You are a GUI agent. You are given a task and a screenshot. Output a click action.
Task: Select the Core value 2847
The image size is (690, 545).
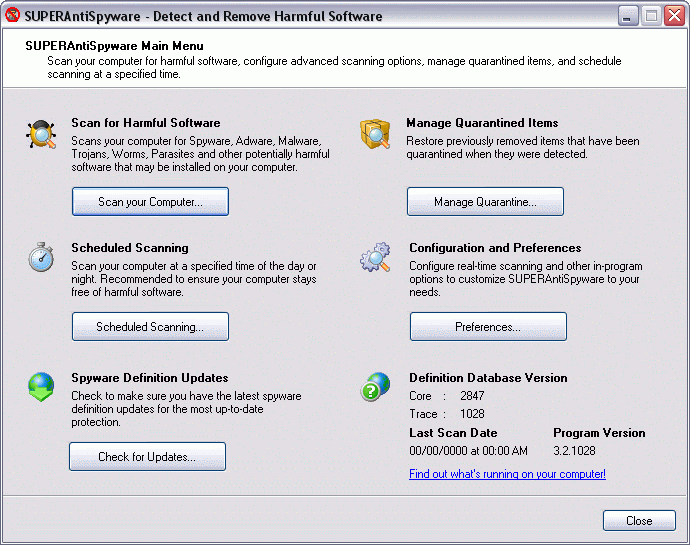472,396
